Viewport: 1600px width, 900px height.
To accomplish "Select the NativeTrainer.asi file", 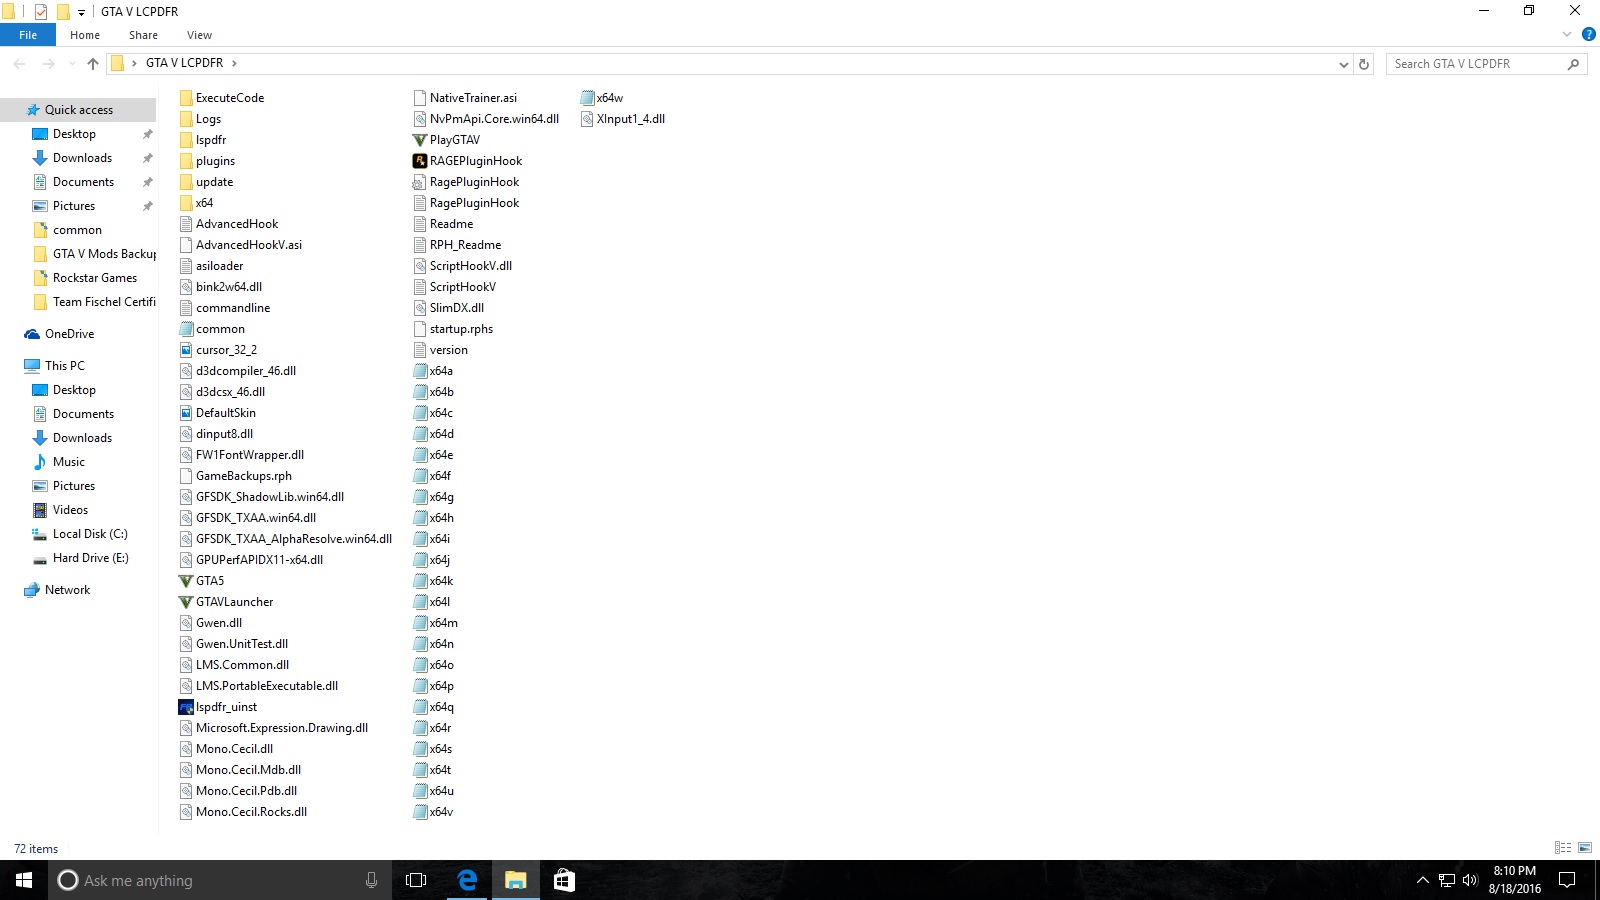I will click(x=466, y=98).
